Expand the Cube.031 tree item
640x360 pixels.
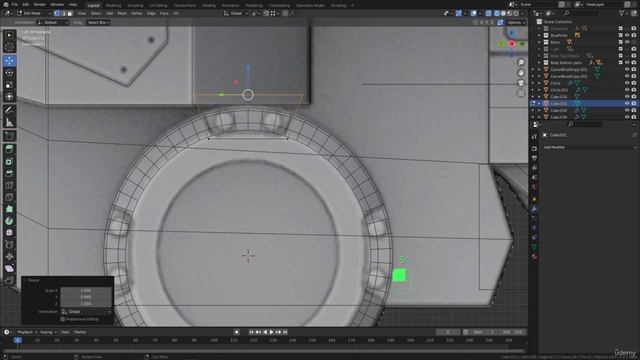[x=539, y=104]
